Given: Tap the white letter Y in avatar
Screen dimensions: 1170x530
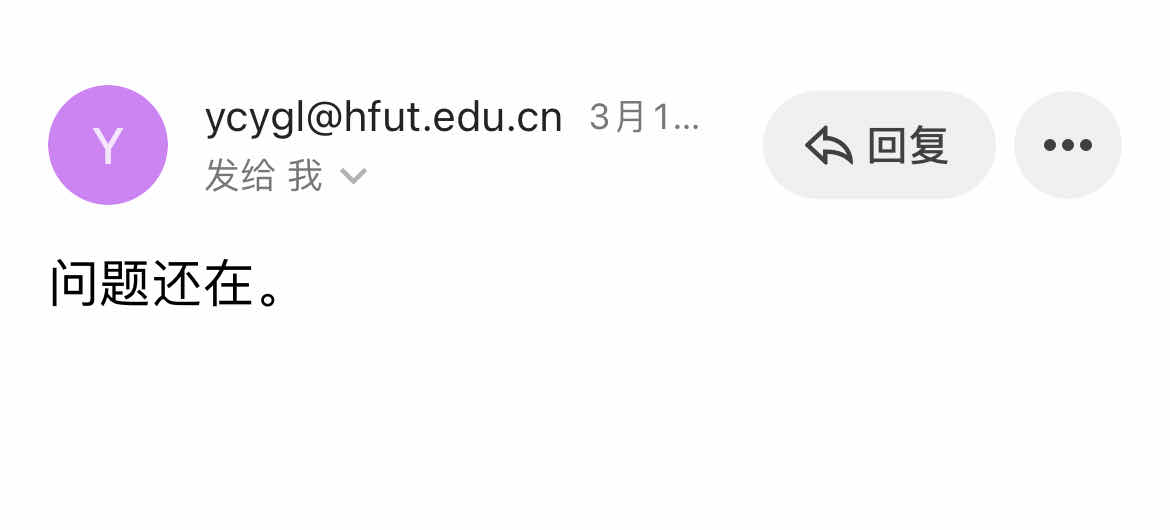Looking at the screenshot, I should tap(107, 146).
